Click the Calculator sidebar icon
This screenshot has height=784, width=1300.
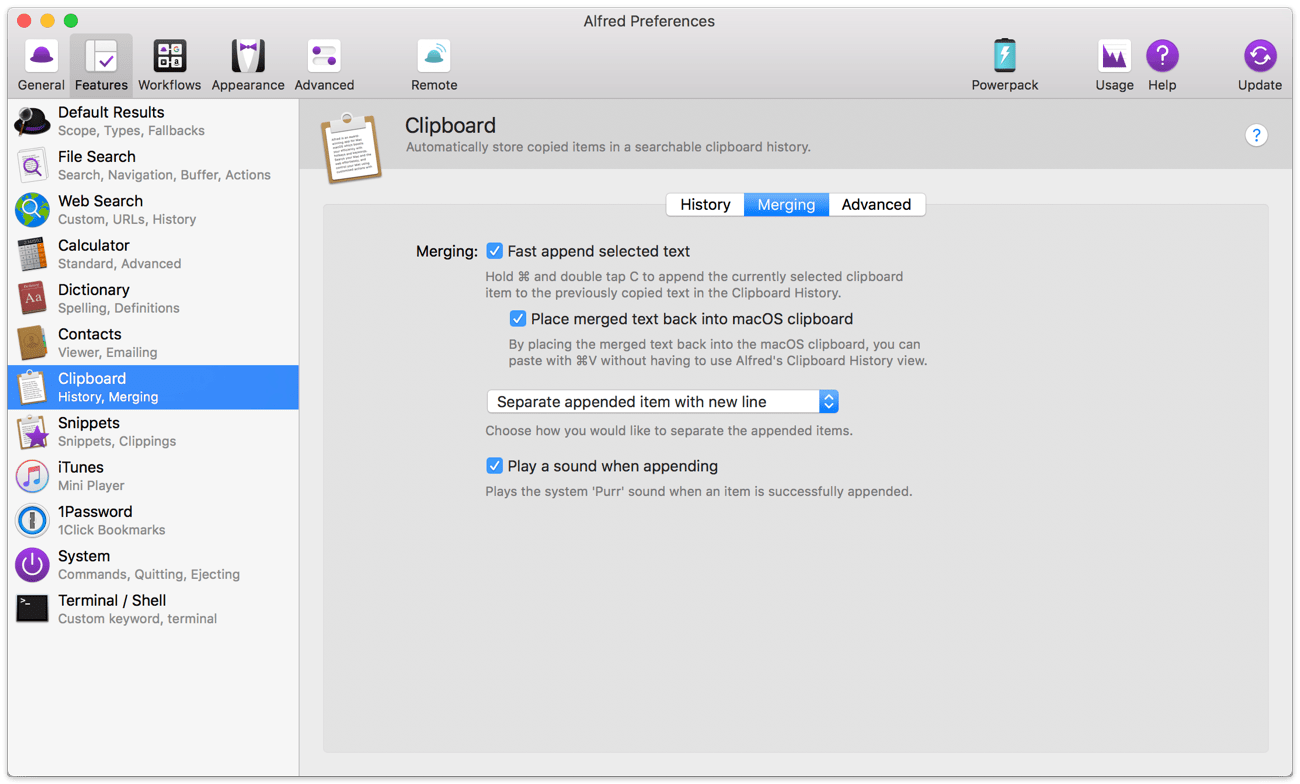[32, 254]
